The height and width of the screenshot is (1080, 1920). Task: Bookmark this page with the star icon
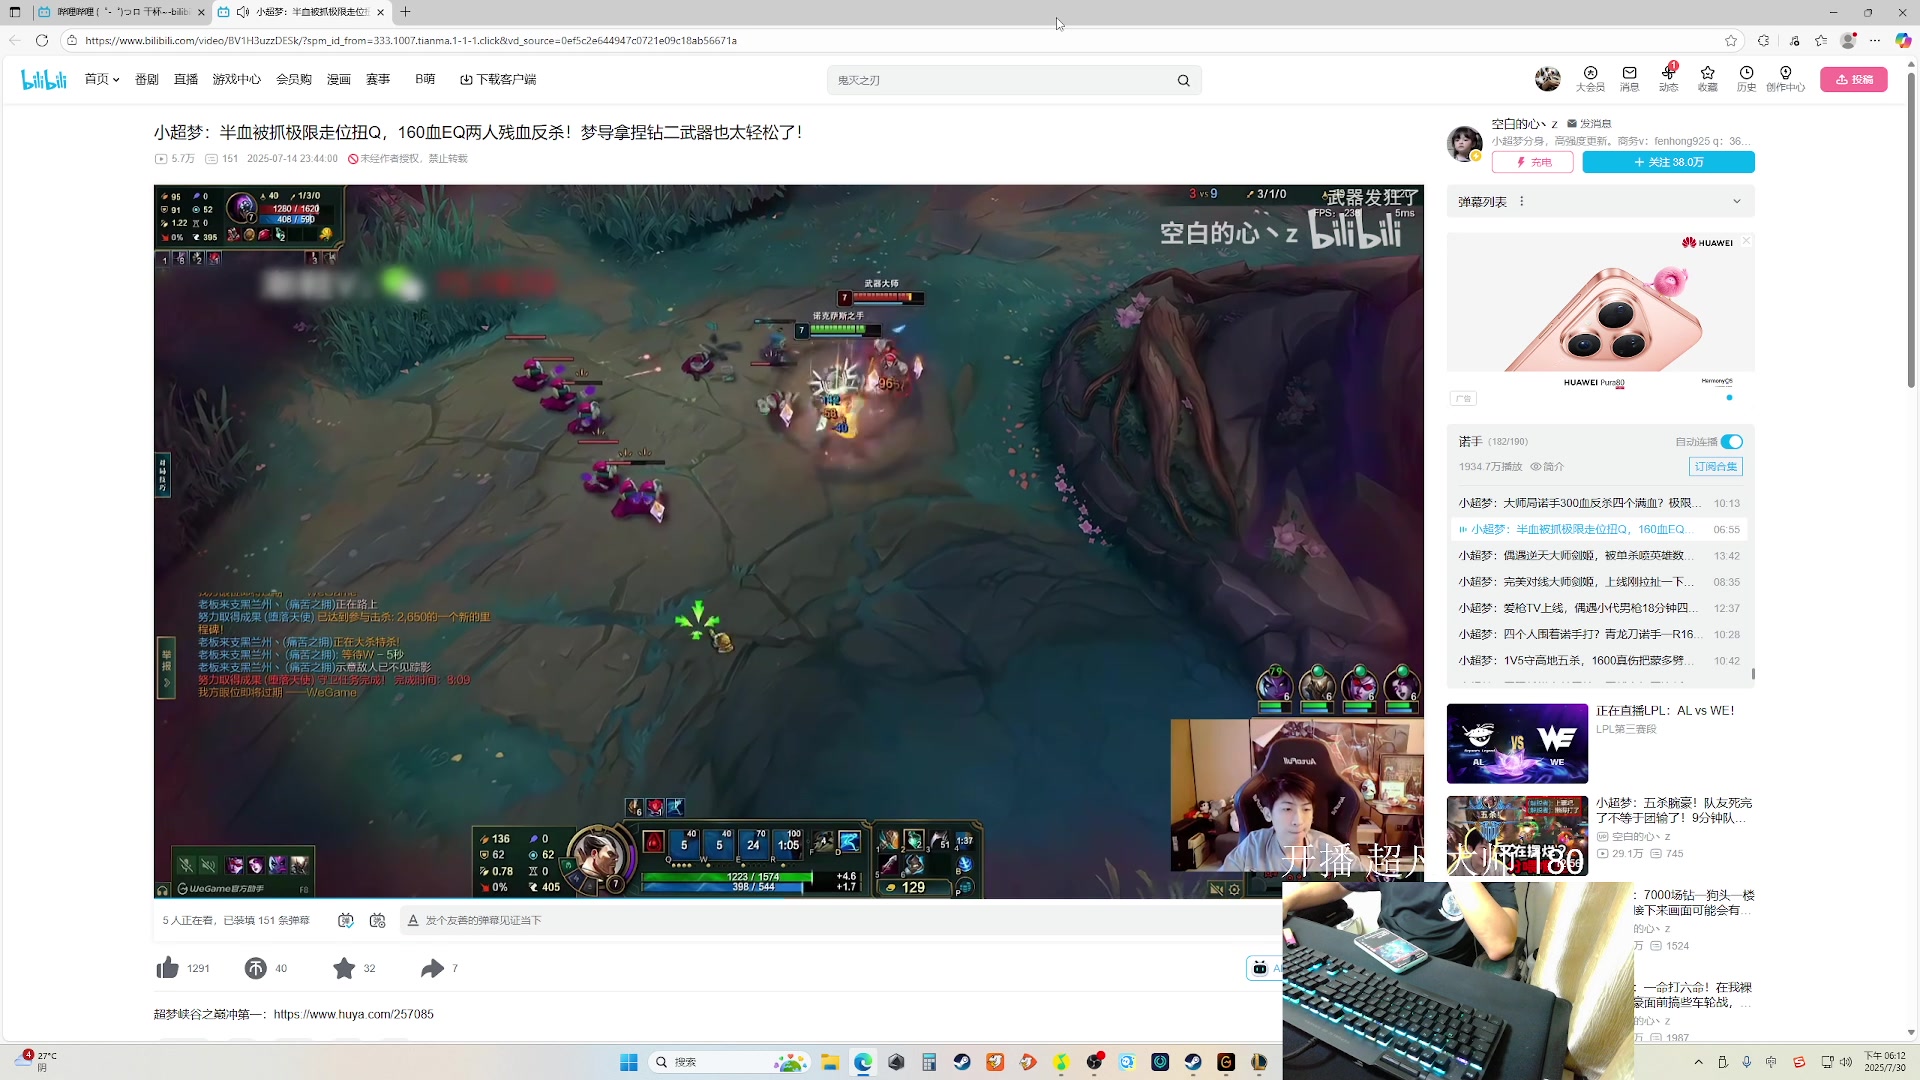coord(1731,40)
